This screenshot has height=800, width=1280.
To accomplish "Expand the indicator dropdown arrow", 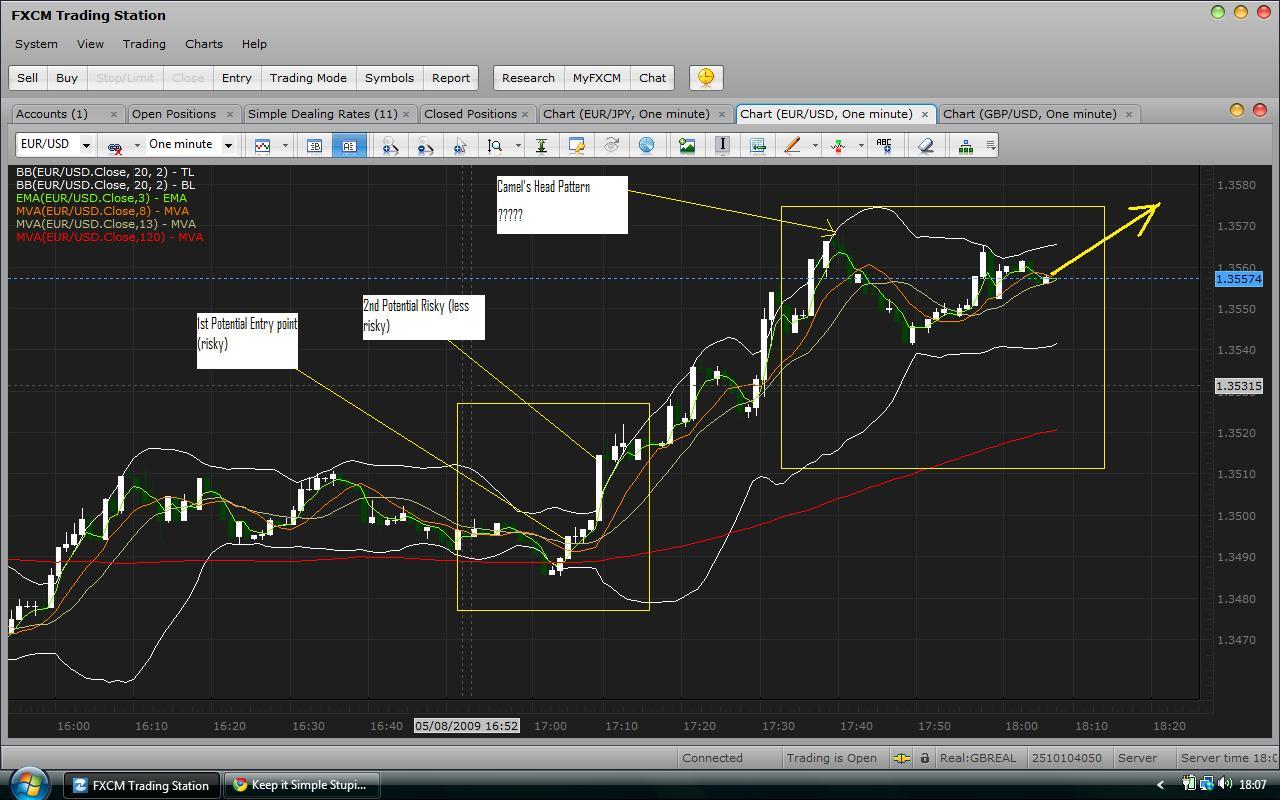I will [861, 146].
